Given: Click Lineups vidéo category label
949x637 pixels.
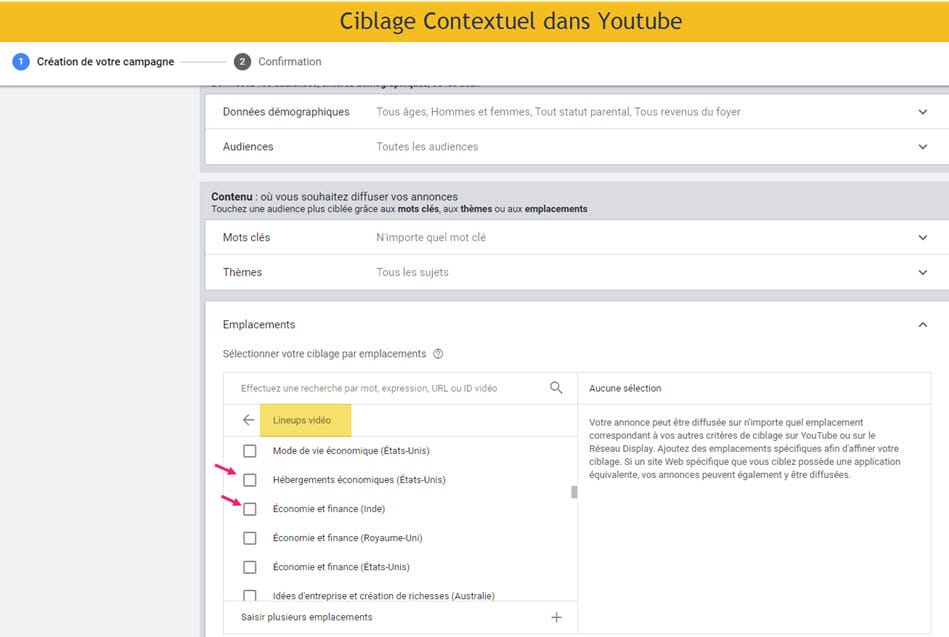Looking at the screenshot, I should (x=301, y=420).
